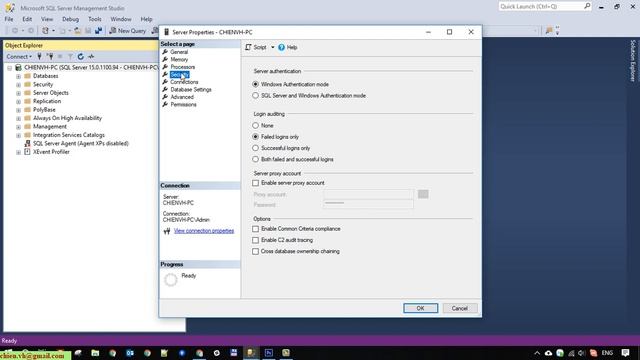Click the Proxy account input field
640x360 pixels.
pos(368,194)
